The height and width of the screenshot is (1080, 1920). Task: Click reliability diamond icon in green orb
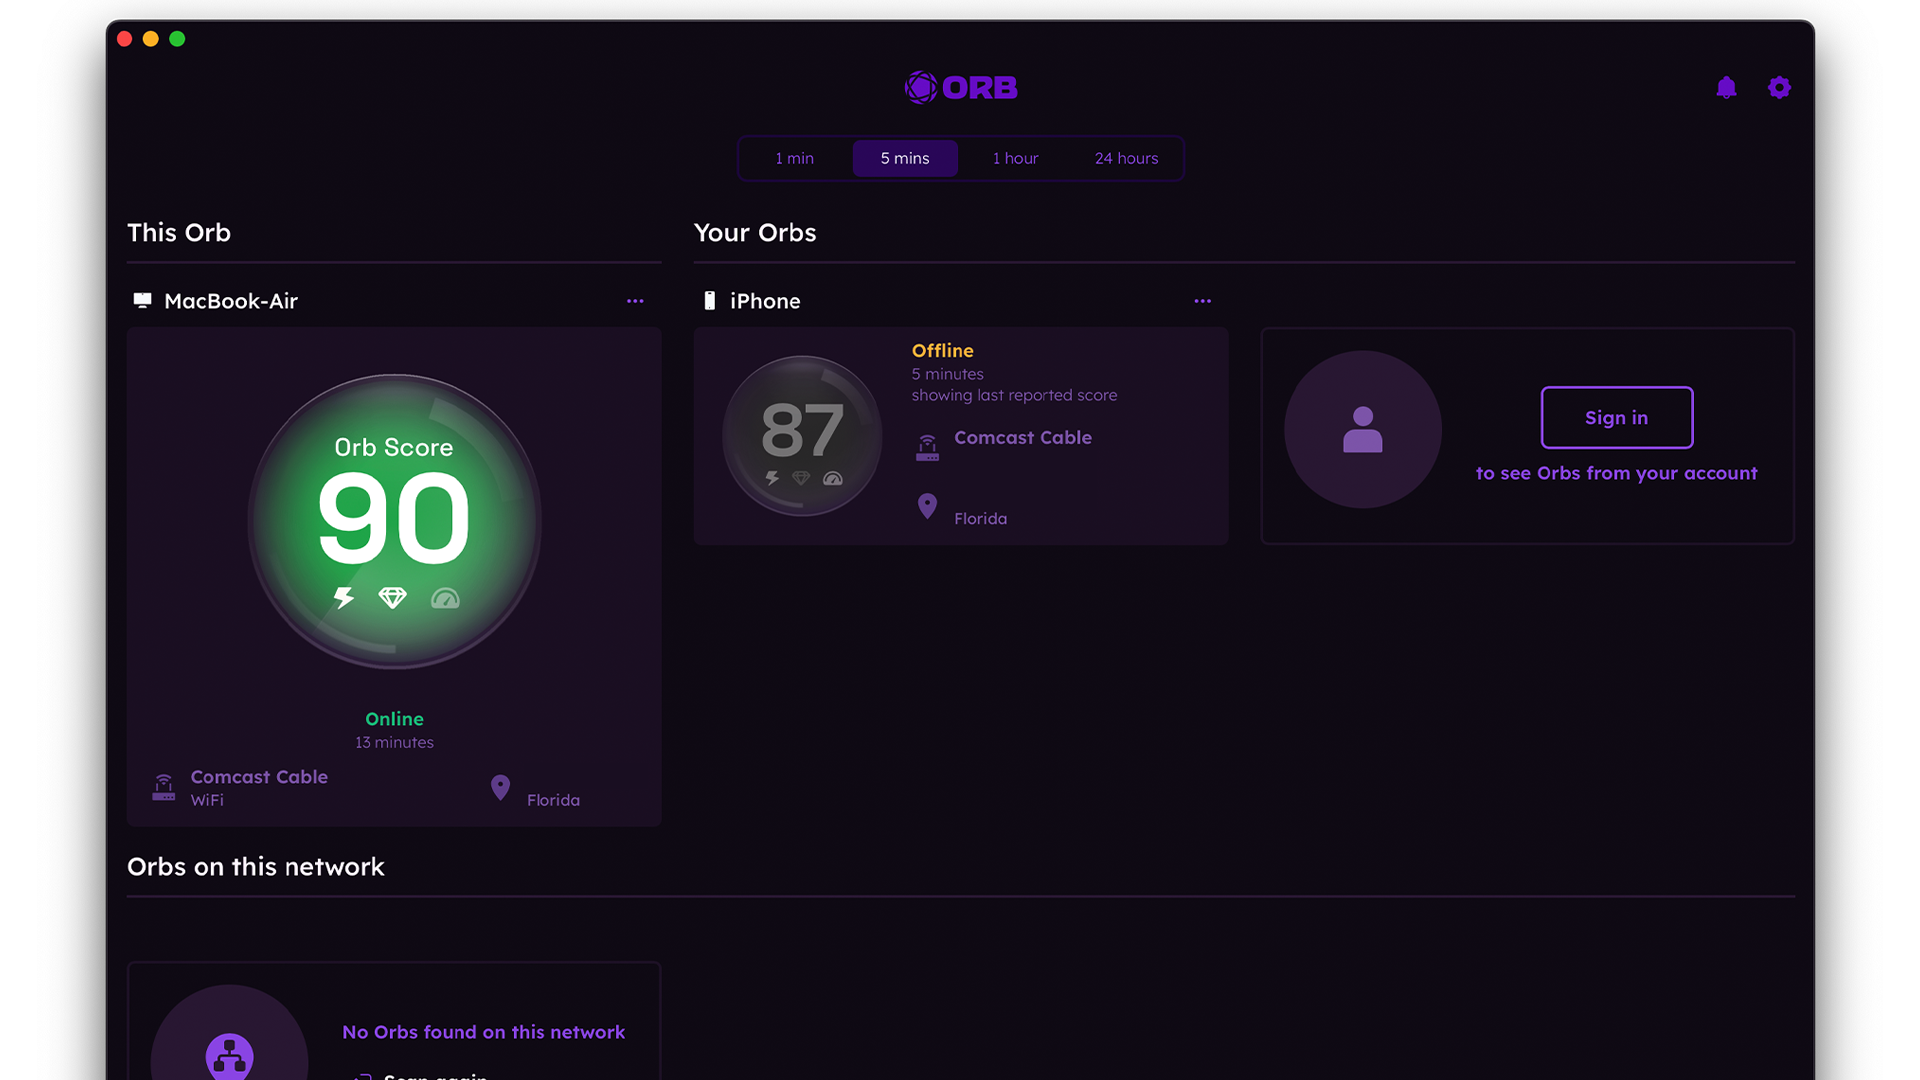click(x=392, y=598)
